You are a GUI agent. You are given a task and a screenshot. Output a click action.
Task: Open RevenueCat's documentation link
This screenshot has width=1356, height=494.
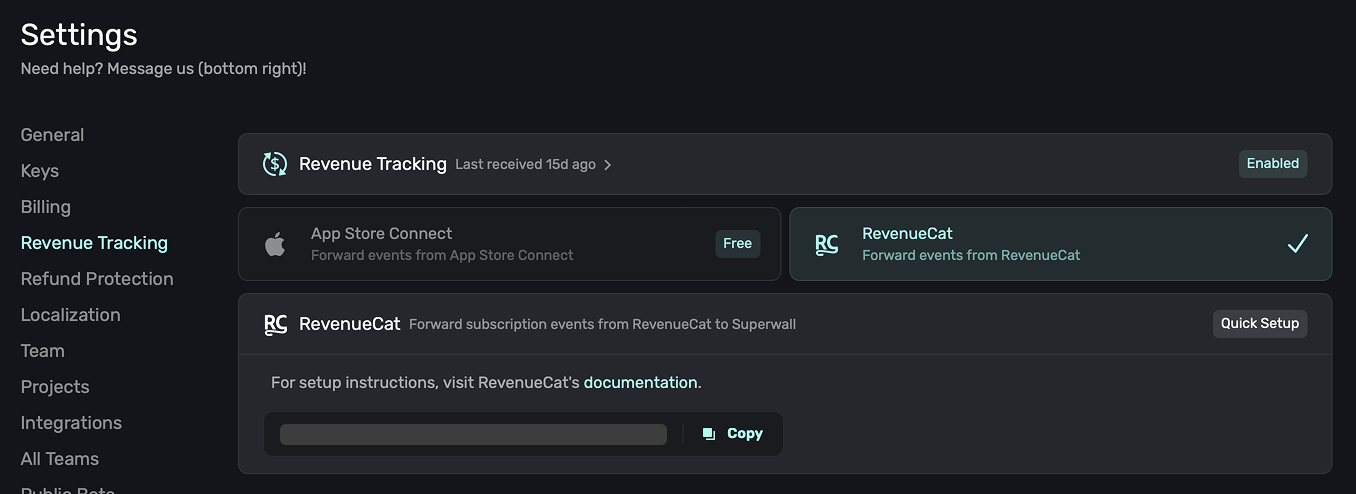click(640, 382)
